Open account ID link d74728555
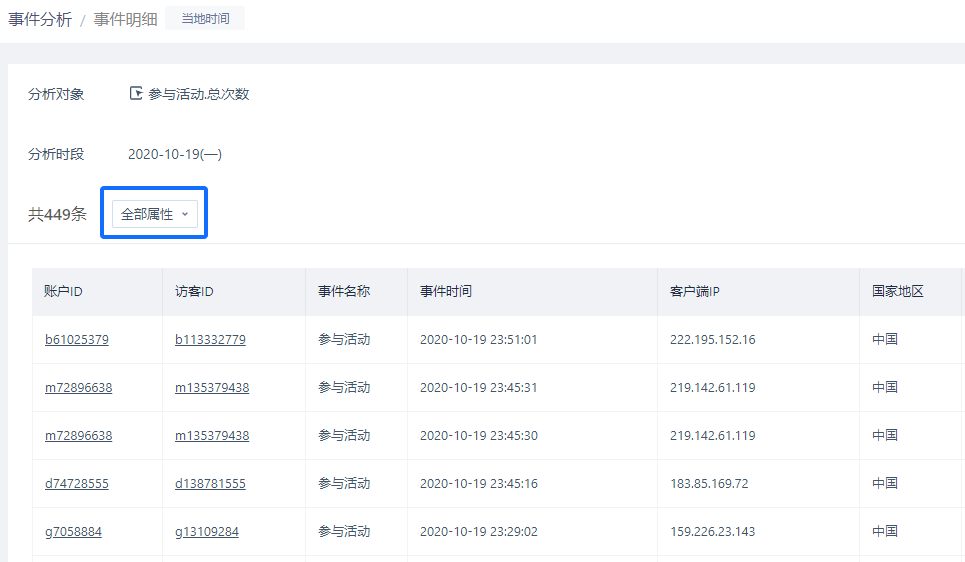 pyautogui.click(x=77, y=484)
